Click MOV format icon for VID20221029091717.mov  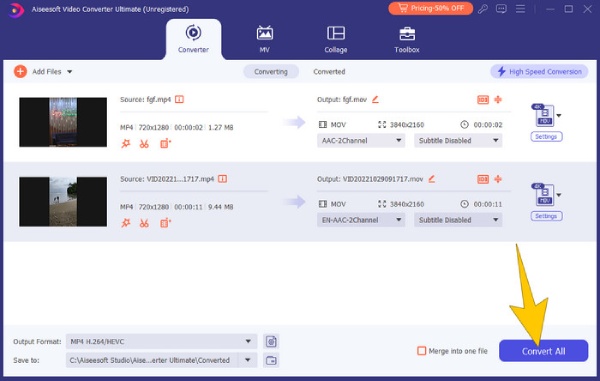(543, 195)
